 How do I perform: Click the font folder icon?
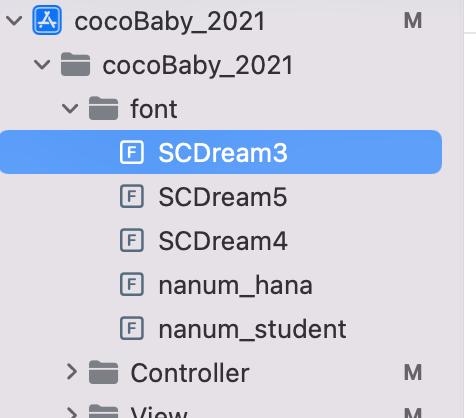tap(103, 108)
